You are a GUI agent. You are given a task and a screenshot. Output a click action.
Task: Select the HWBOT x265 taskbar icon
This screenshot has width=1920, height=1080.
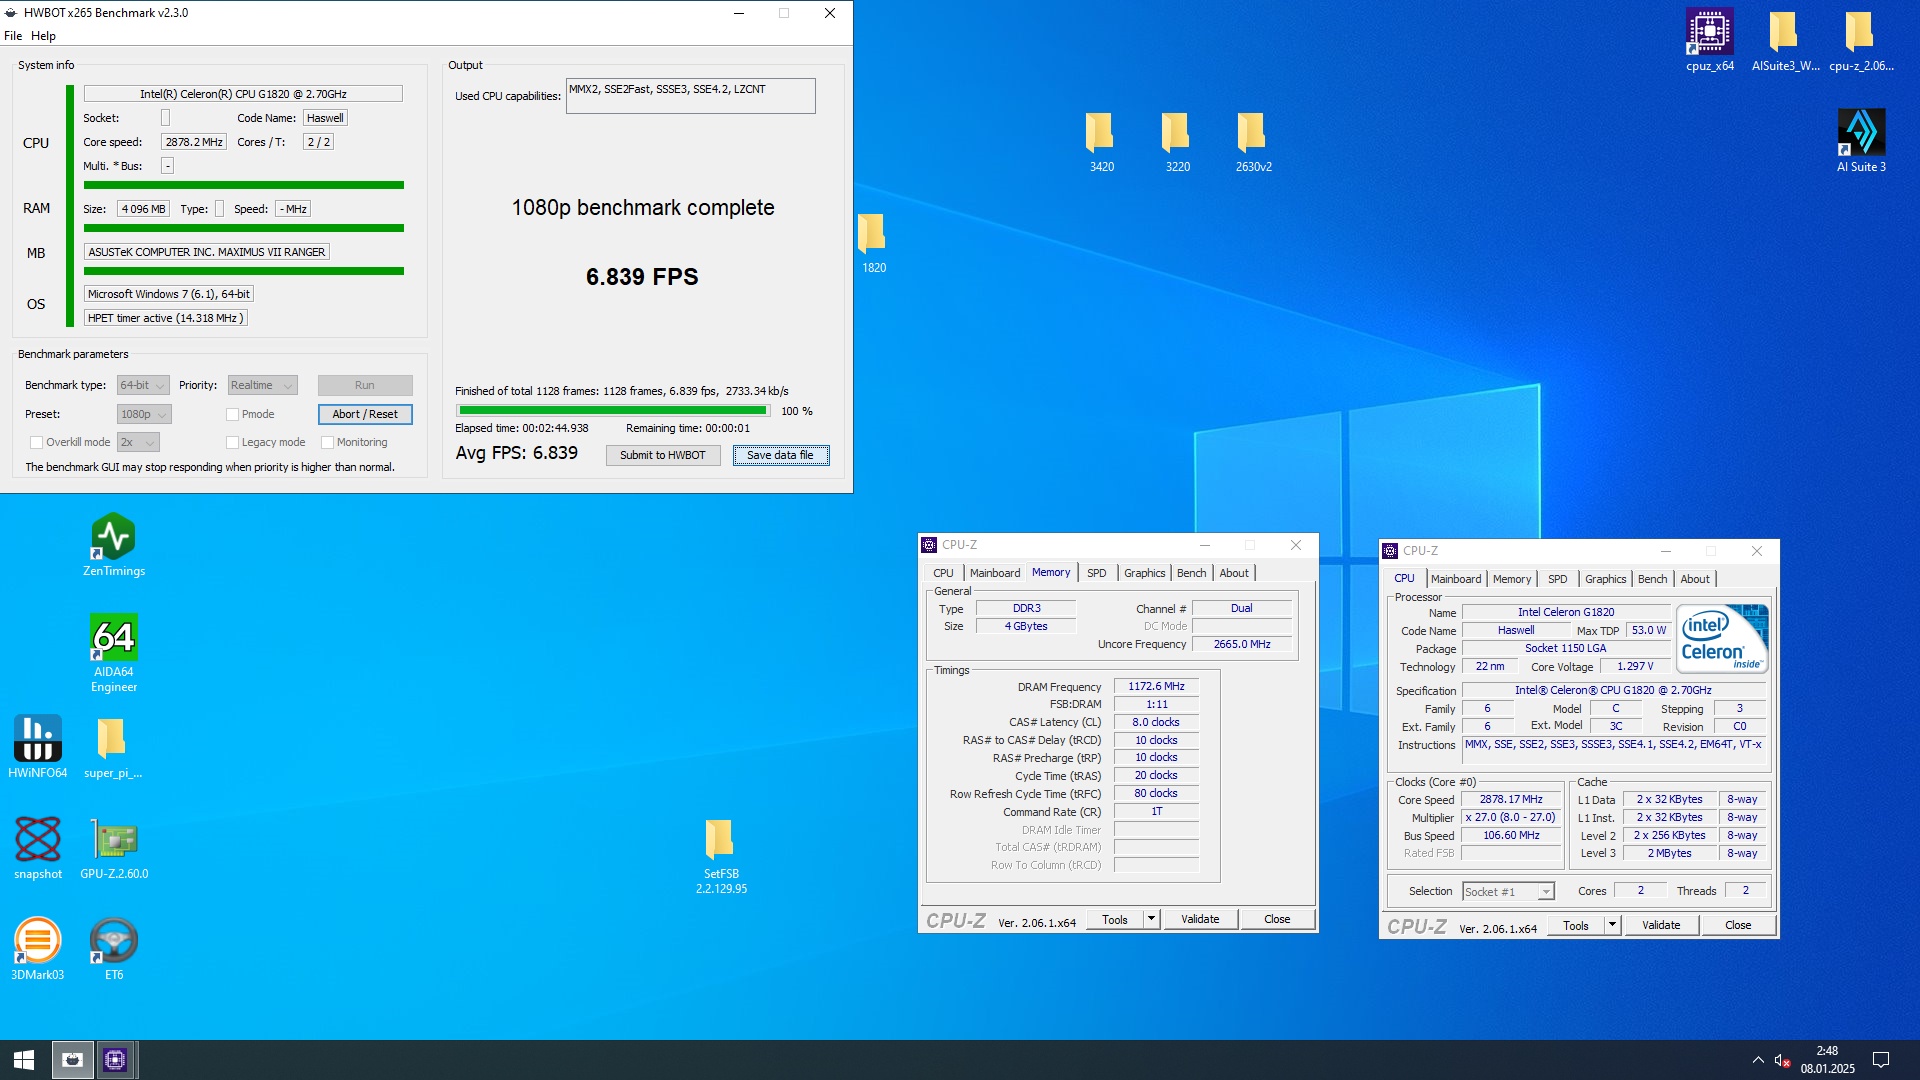coord(72,1060)
